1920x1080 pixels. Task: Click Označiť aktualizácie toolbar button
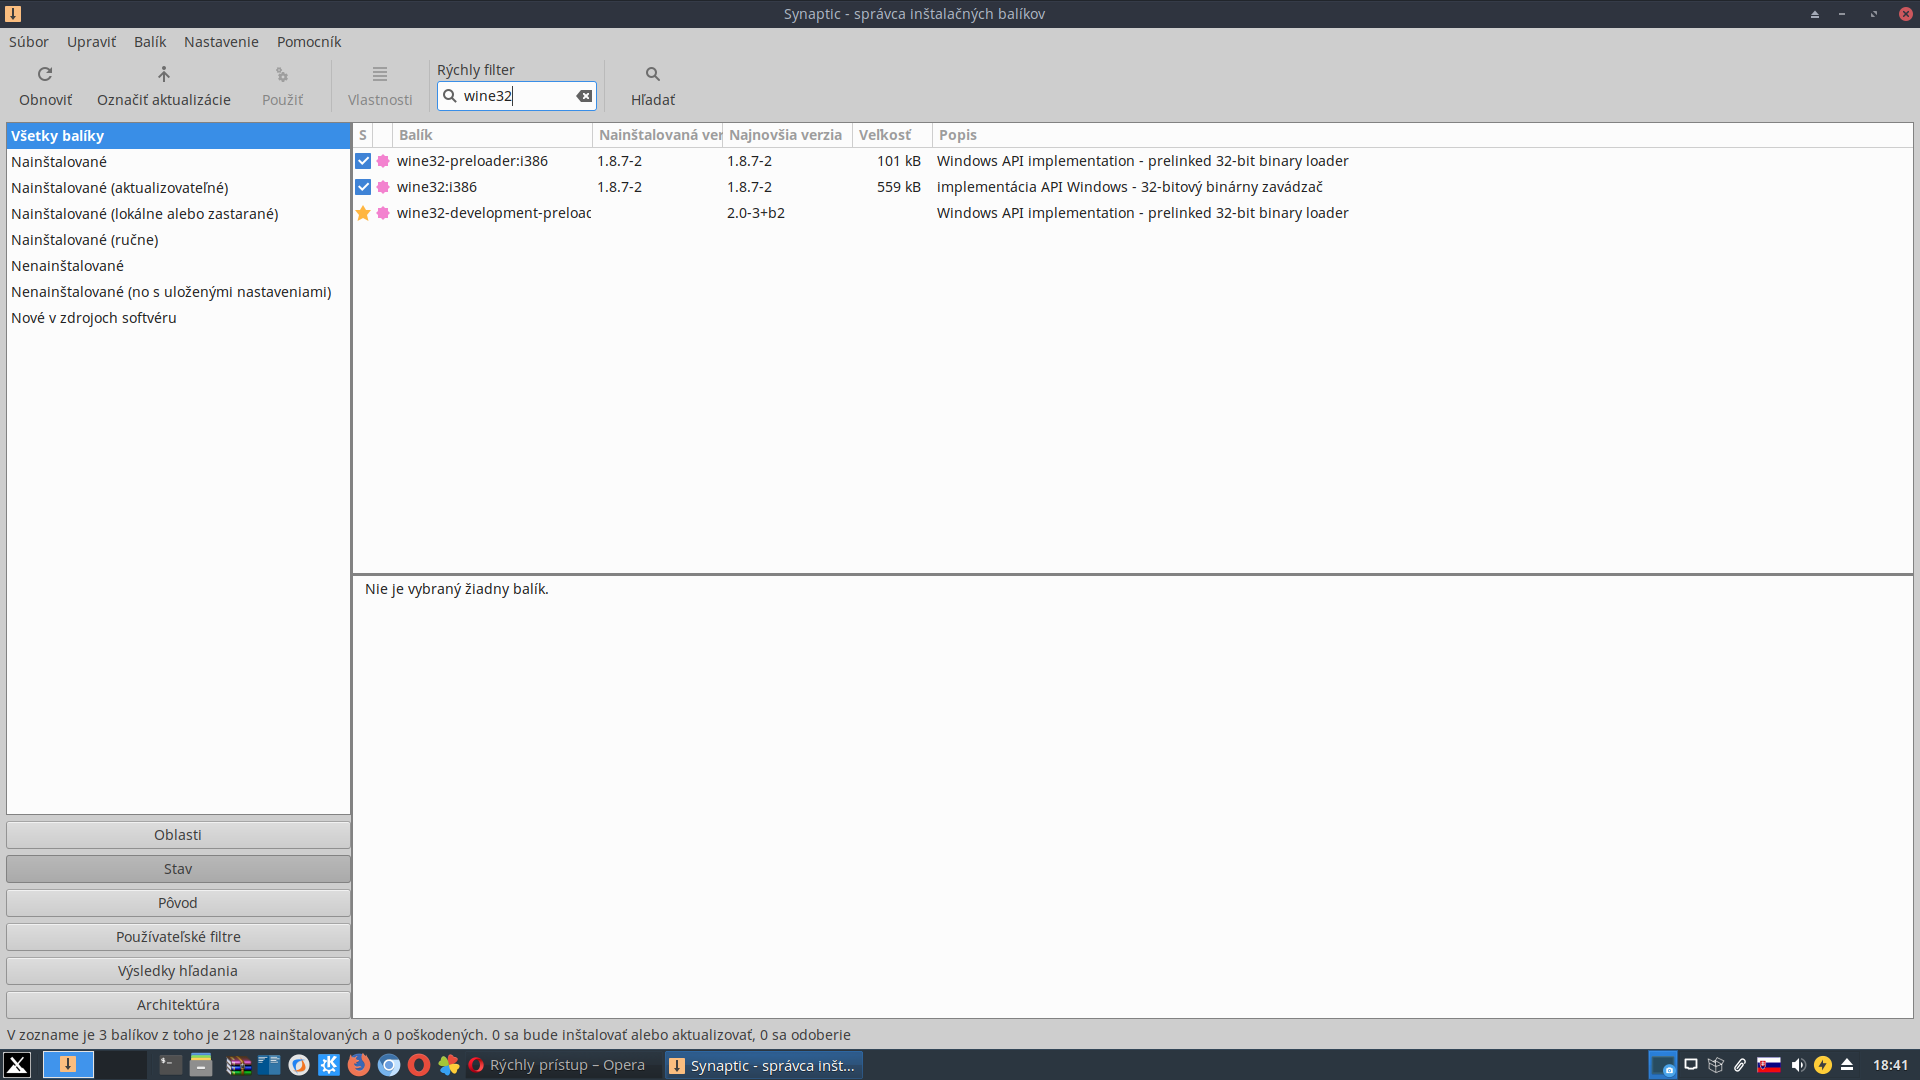(x=164, y=86)
